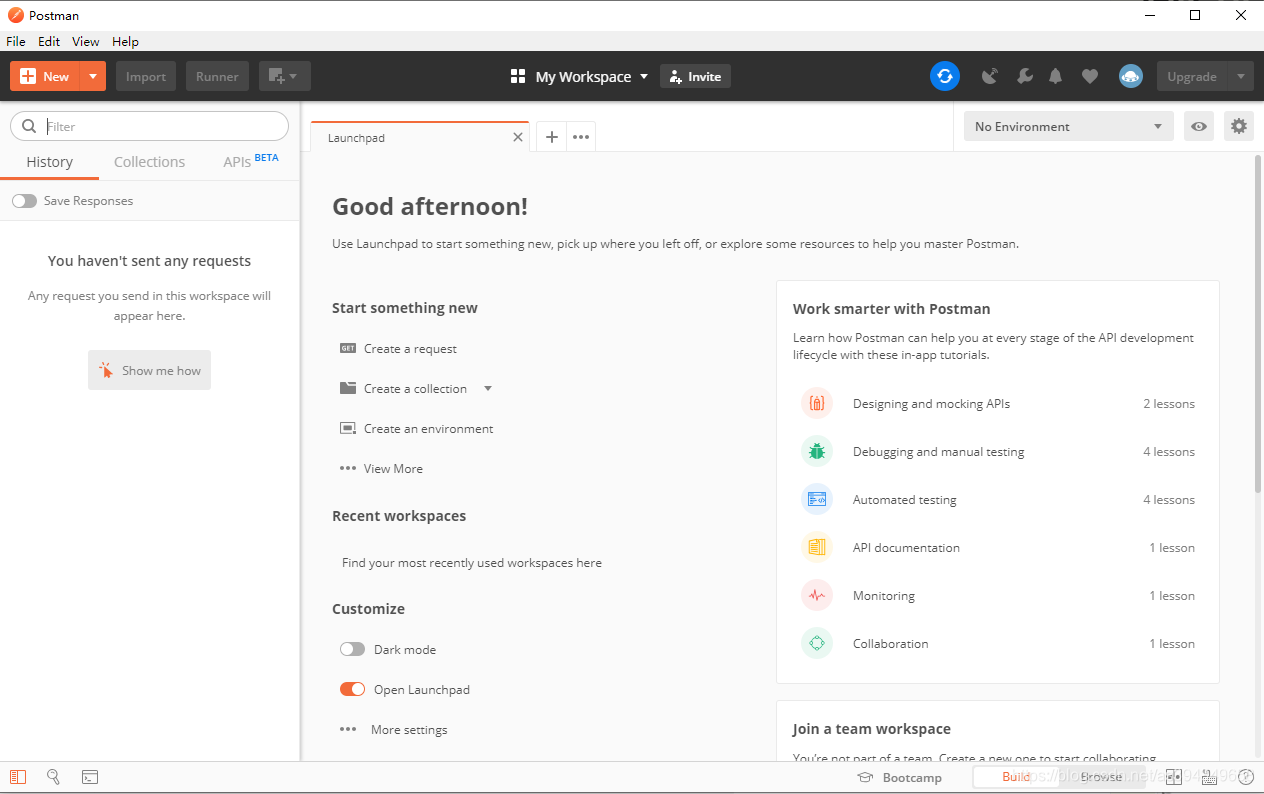Click the help question mark icon

point(1246,777)
